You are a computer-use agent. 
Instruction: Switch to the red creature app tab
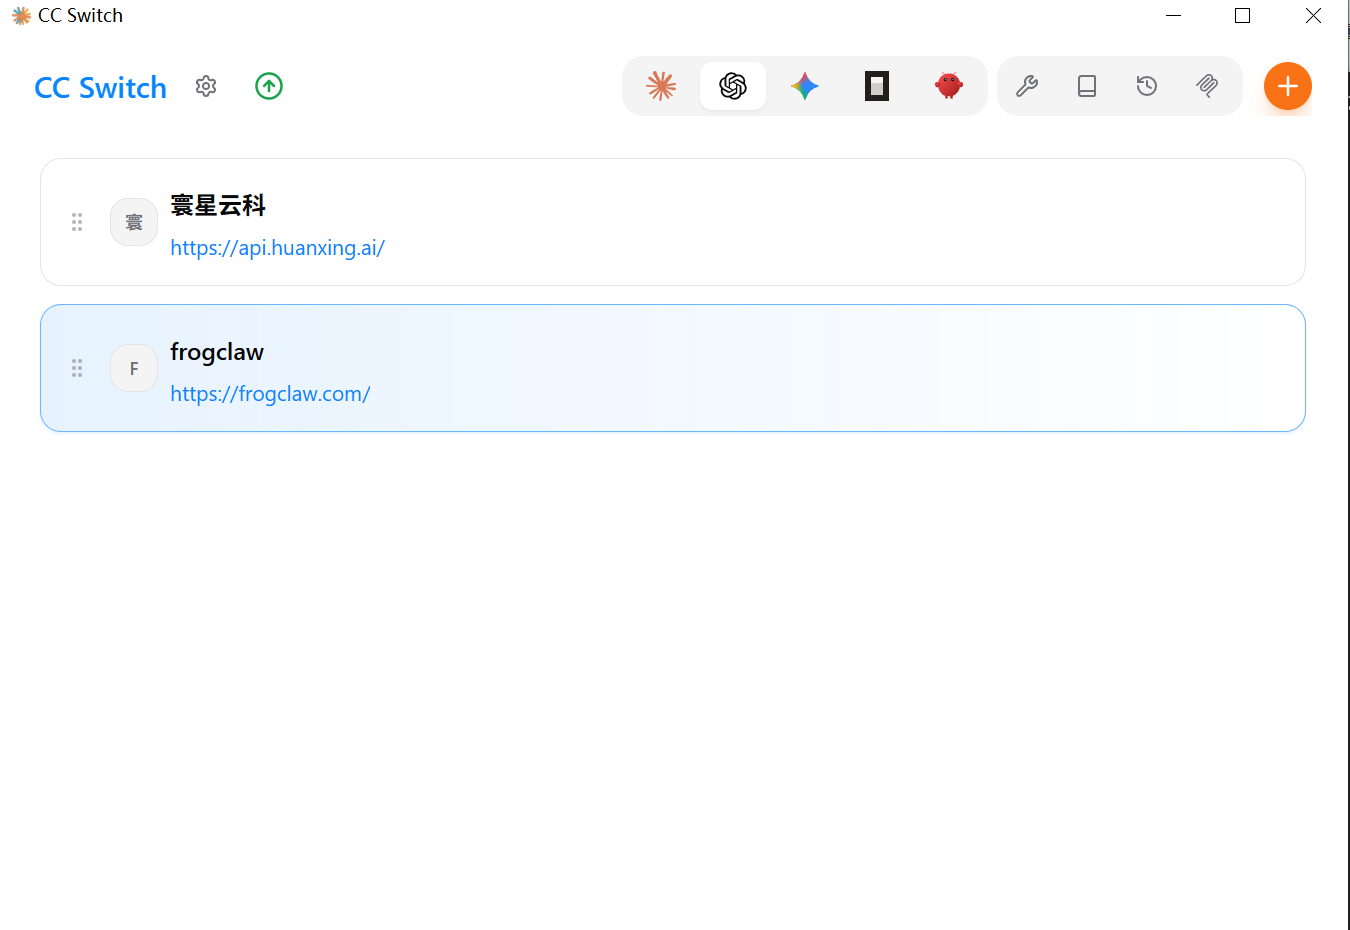tap(949, 86)
